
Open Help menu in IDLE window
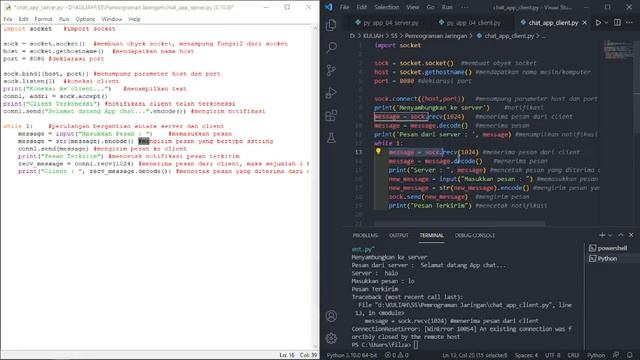[x=134, y=19]
